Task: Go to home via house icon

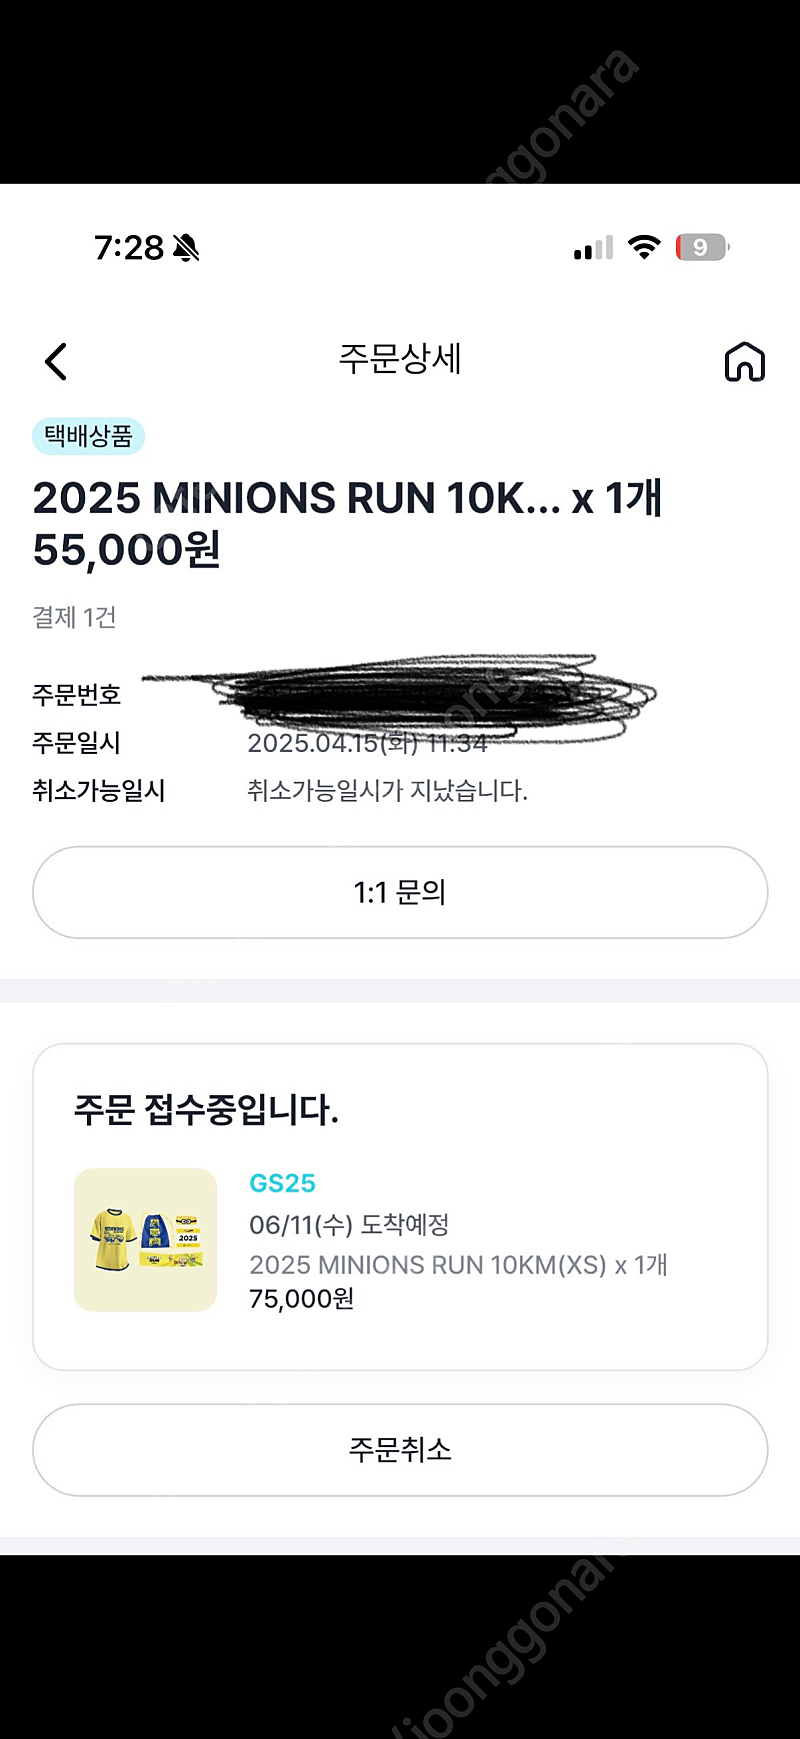Action: pos(744,362)
